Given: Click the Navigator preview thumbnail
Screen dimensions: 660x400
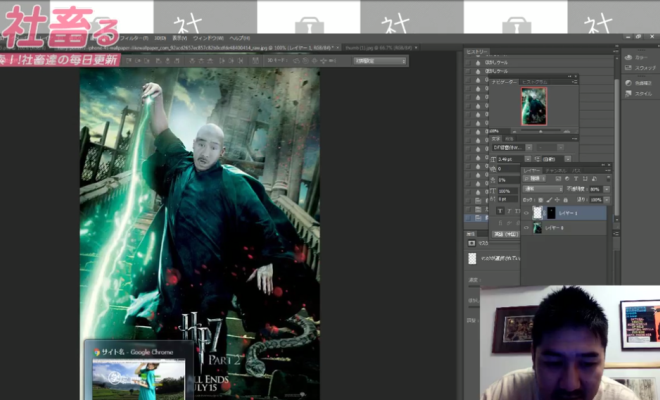Looking at the screenshot, I should [x=533, y=106].
